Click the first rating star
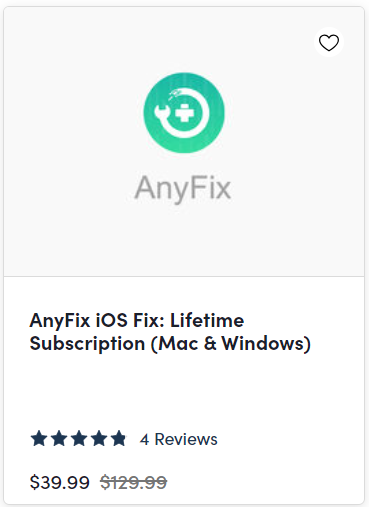369x507 pixels. click(39, 439)
